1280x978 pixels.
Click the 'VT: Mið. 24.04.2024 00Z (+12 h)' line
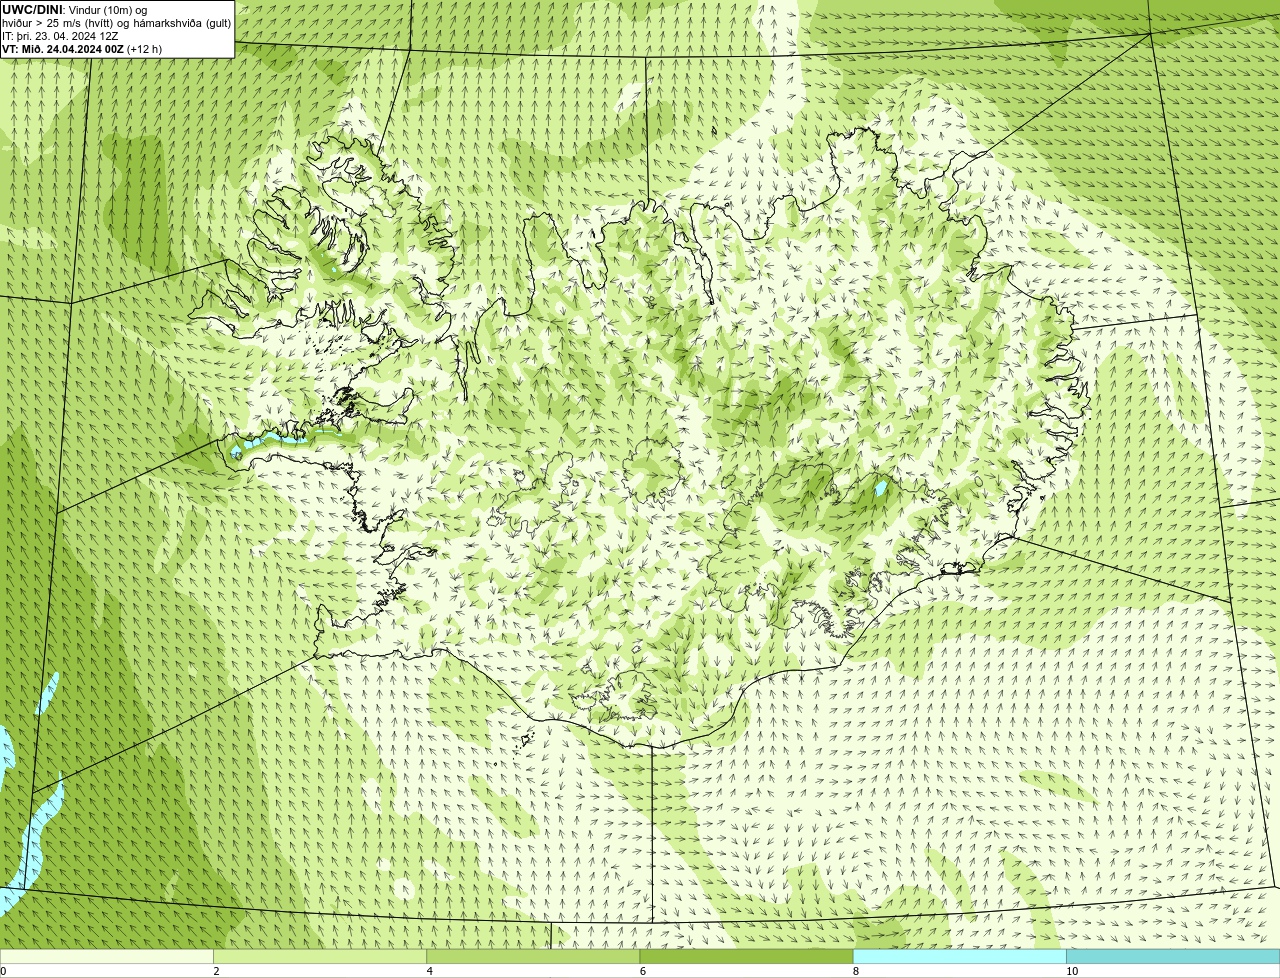pos(82,49)
